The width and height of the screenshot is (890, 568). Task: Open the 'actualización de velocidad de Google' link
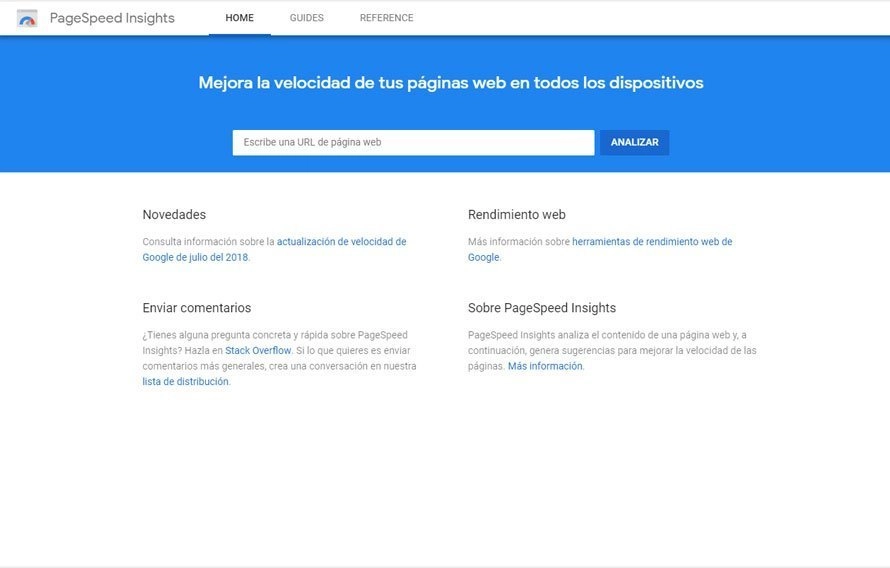pyautogui.click(x=274, y=249)
